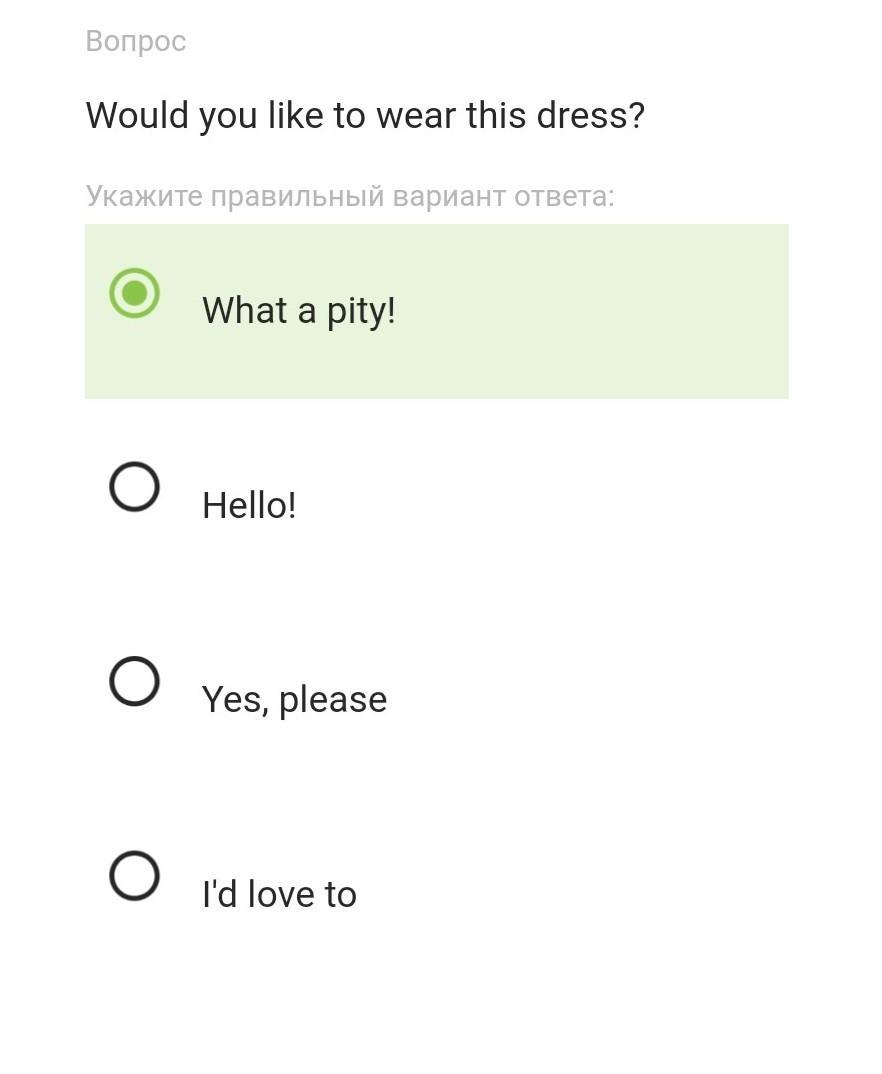Image resolution: width=882 pixels, height=1074 pixels.
Task: Click the 'I'd love to' answer label
Action: tap(279, 894)
